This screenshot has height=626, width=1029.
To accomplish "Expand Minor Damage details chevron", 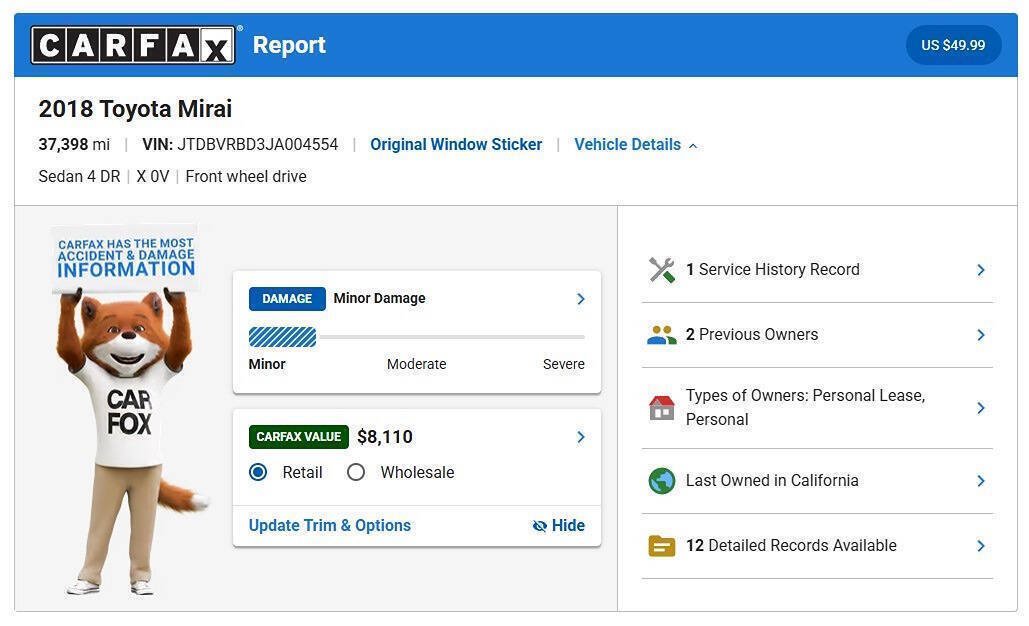I will click(580, 299).
